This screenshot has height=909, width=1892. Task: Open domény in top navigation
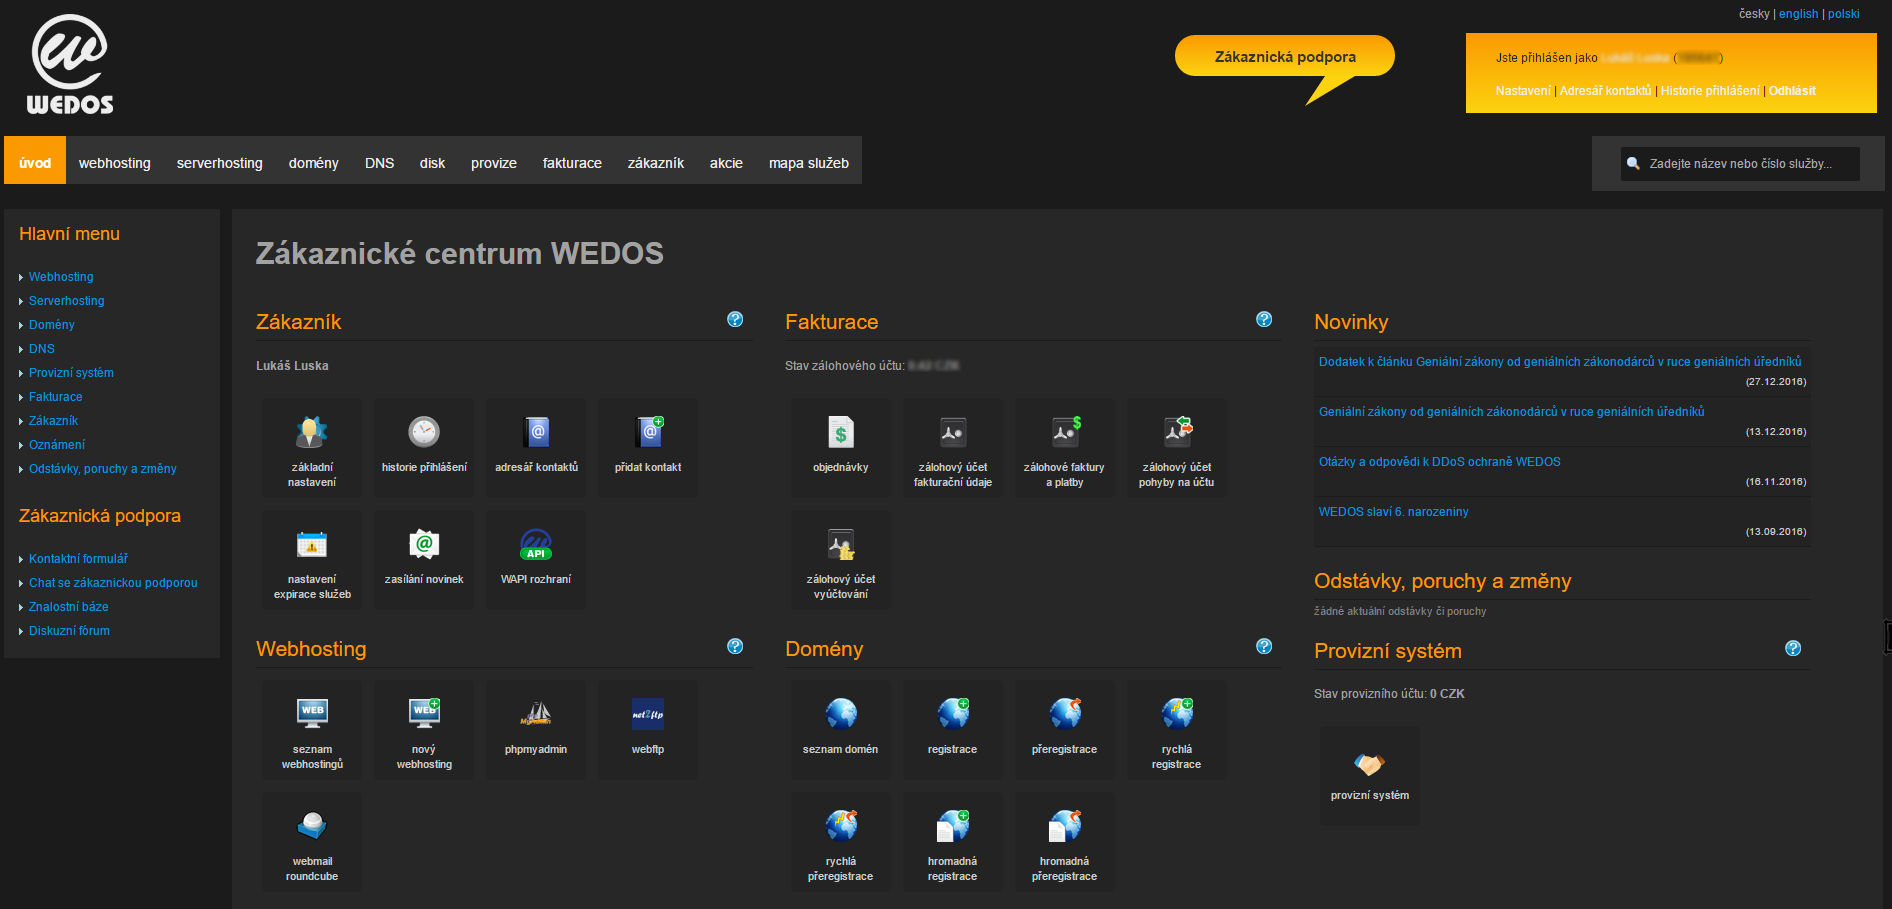[x=314, y=163]
